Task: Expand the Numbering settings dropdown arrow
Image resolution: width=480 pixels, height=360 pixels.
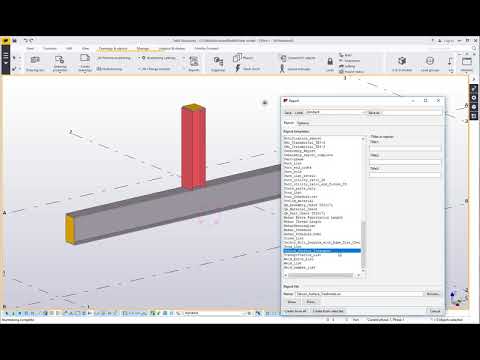Action: point(183,58)
